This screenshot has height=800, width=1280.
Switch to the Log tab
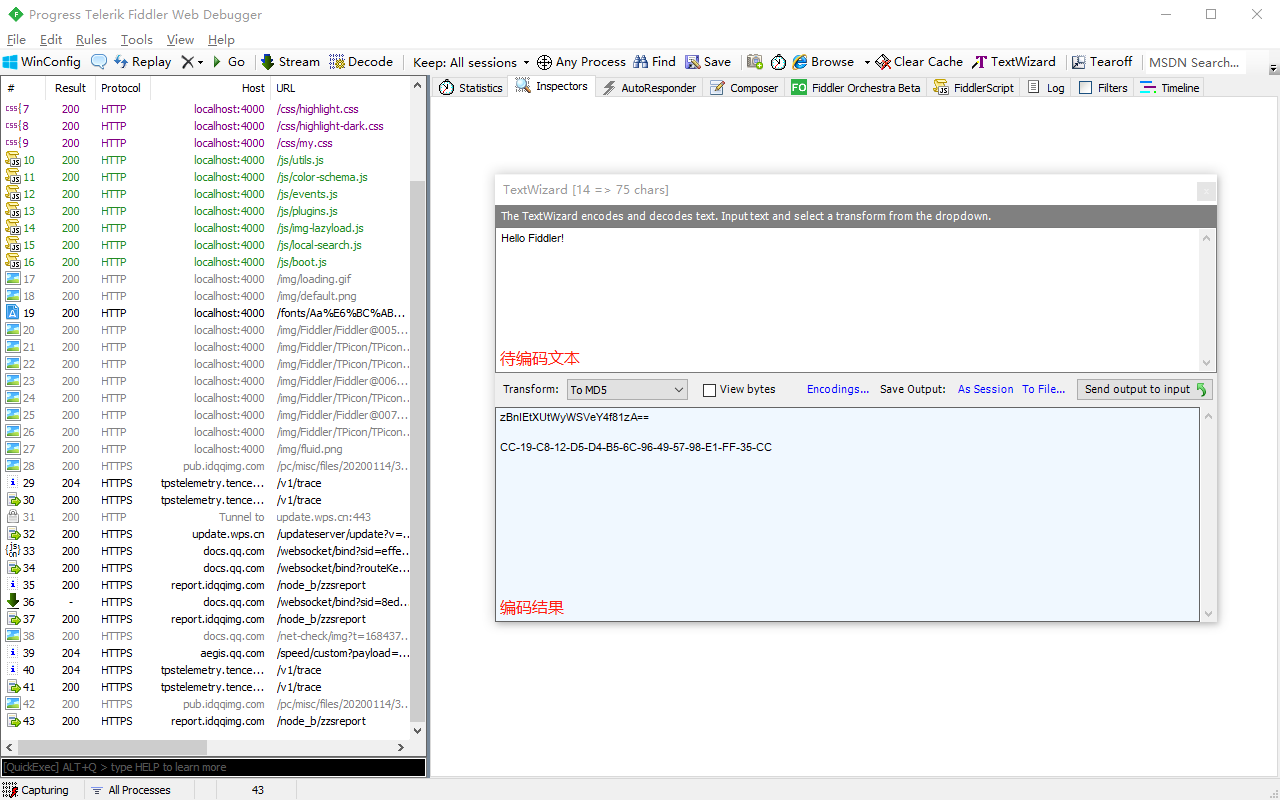1046,88
